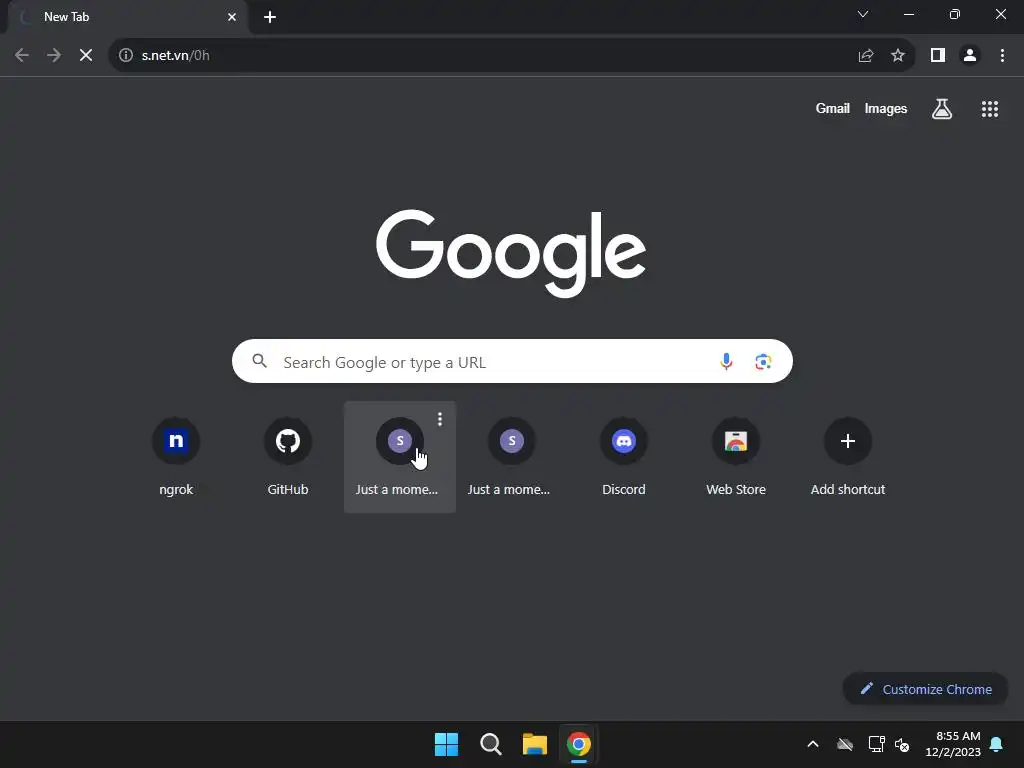
Task: Open Search Labs flask icon
Action: click(x=942, y=109)
